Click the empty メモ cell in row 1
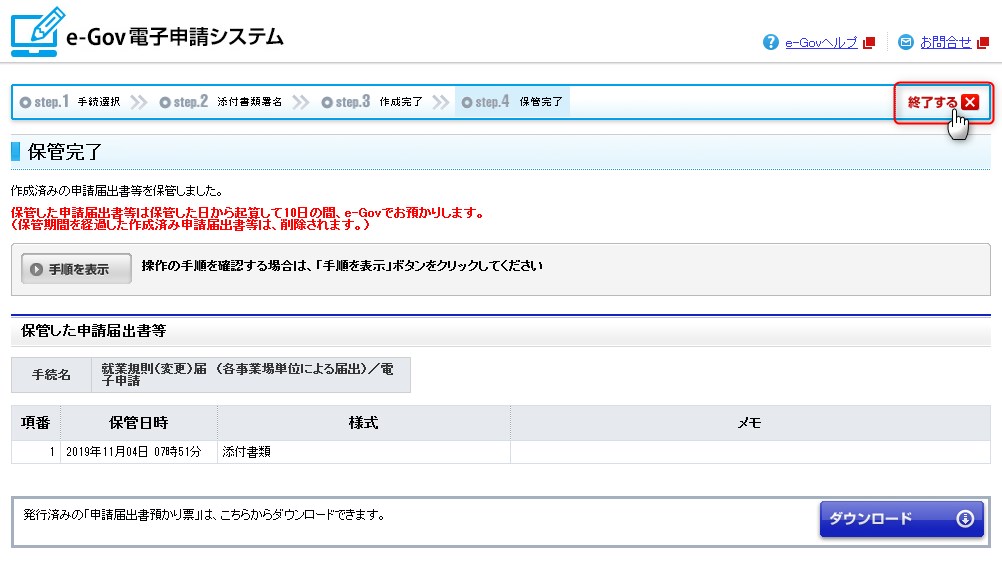 (x=749, y=451)
